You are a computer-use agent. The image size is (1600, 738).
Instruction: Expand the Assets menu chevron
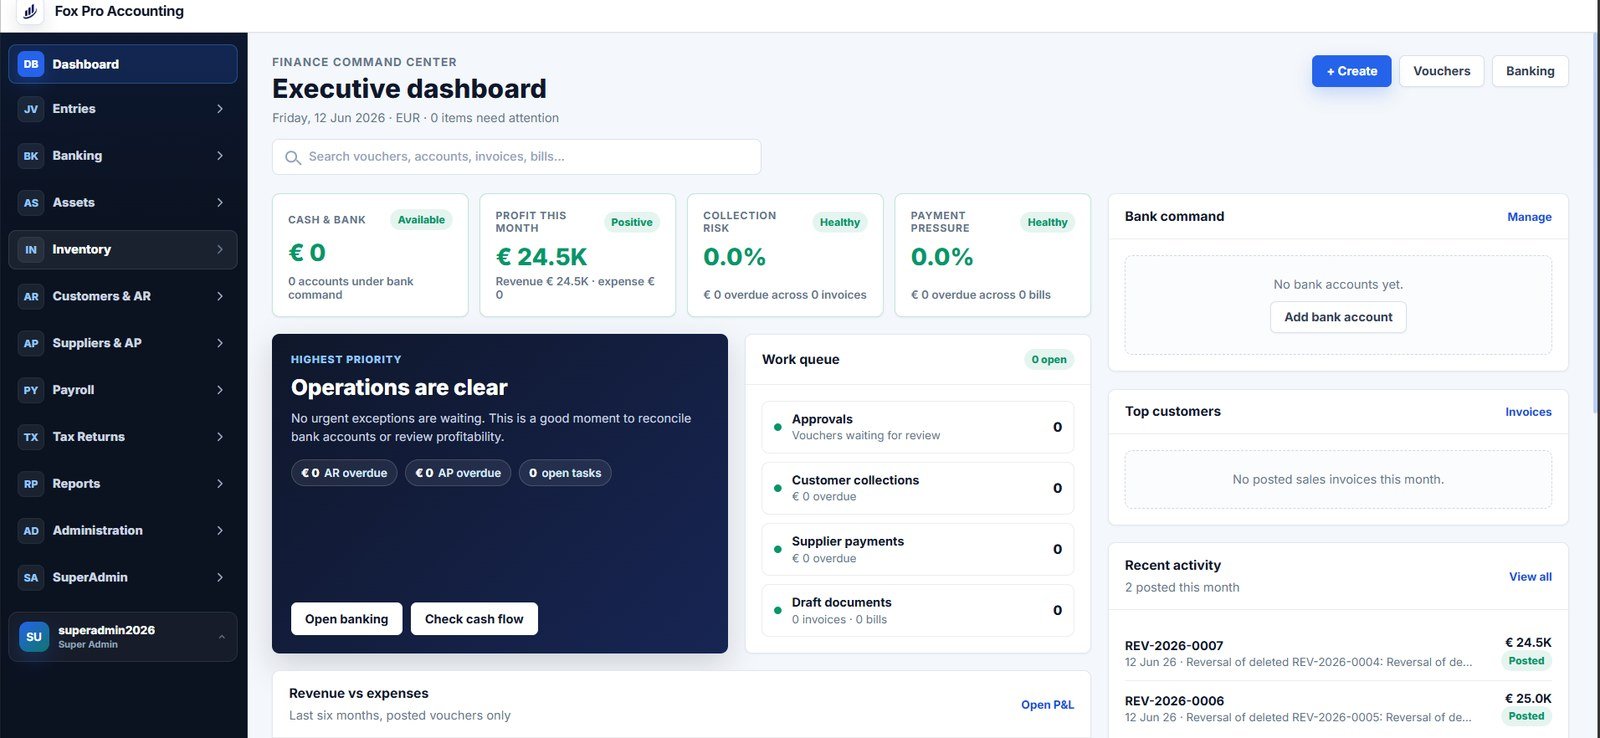click(220, 203)
